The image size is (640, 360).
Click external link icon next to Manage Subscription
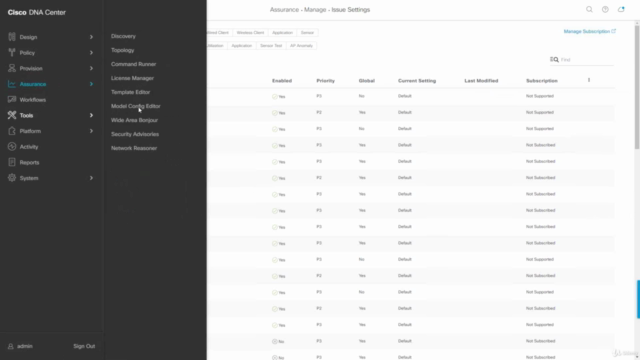click(613, 31)
